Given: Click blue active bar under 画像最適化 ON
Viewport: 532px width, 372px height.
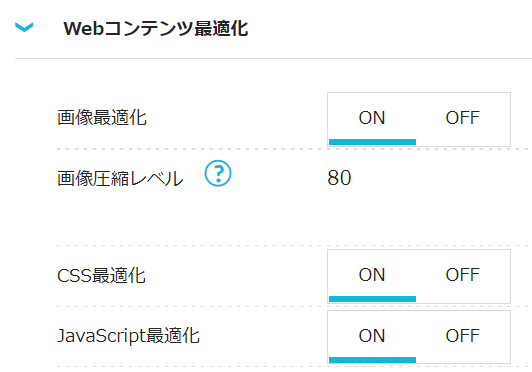Looking at the screenshot, I should (373, 142).
